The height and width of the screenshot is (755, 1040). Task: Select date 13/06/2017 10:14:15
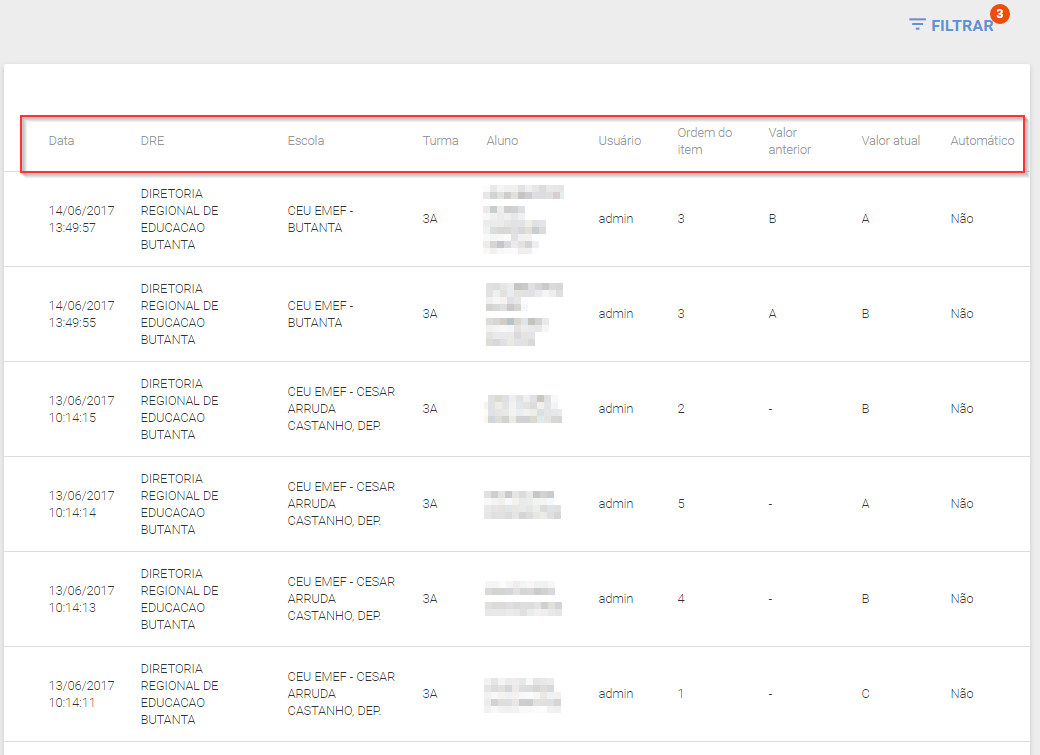[81, 409]
